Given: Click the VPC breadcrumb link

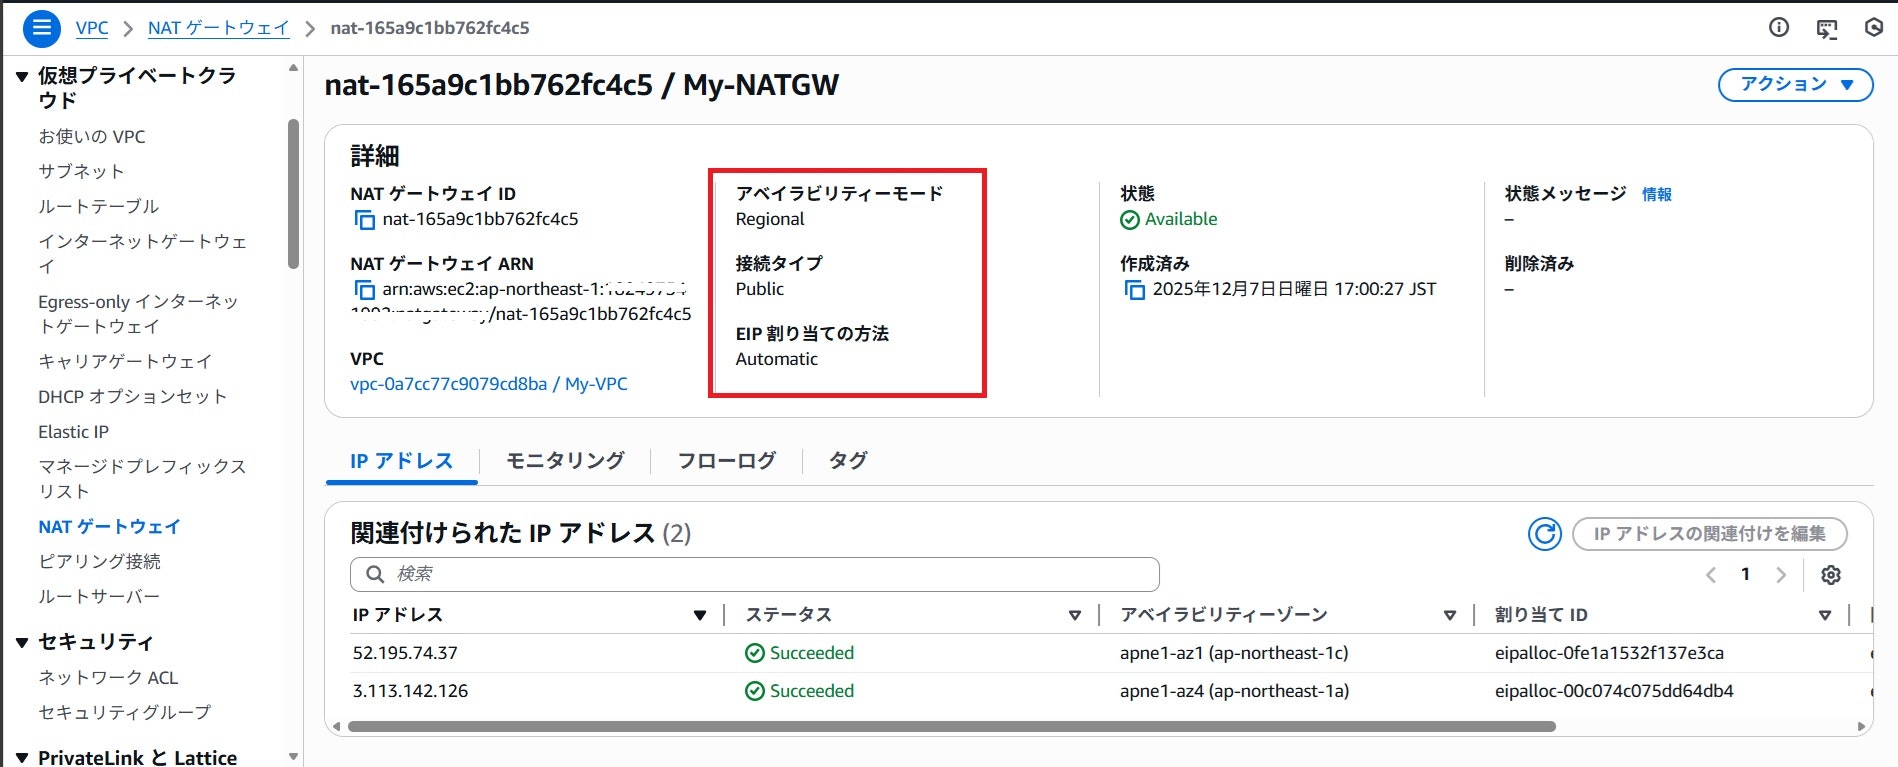Looking at the screenshot, I should [x=92, y=28].
